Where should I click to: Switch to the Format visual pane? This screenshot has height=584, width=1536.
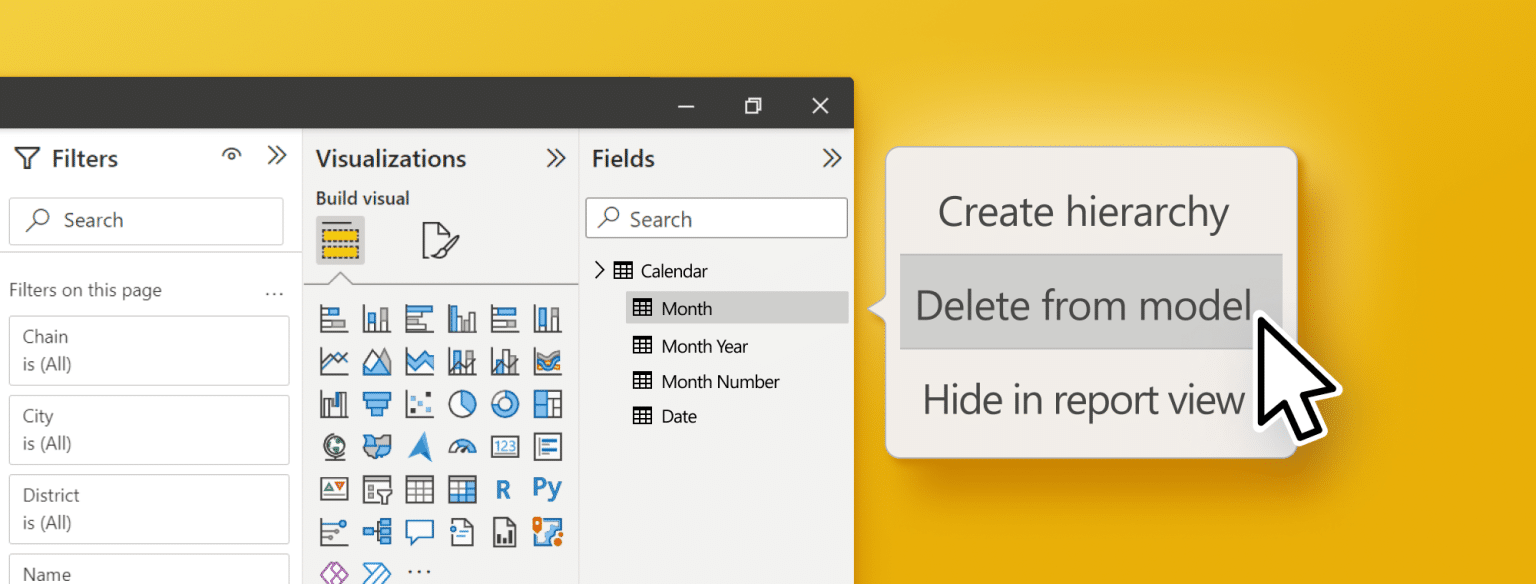(441, 240)
